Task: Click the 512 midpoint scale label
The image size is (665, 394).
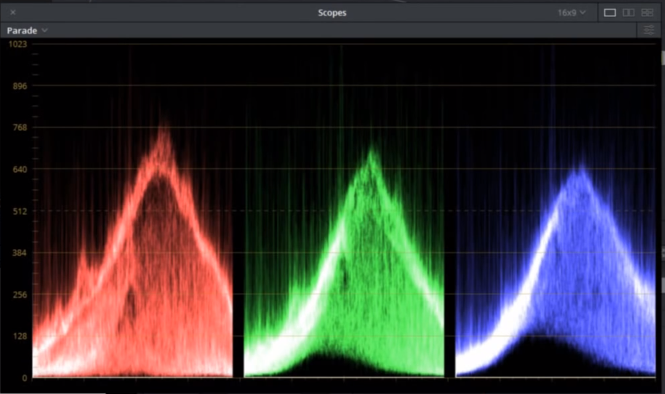Action: coord(20,211)
